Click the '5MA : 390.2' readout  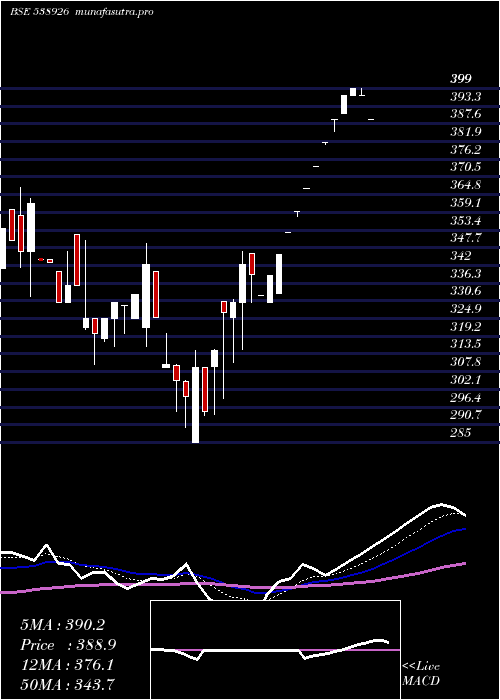(x=62, y=625)
